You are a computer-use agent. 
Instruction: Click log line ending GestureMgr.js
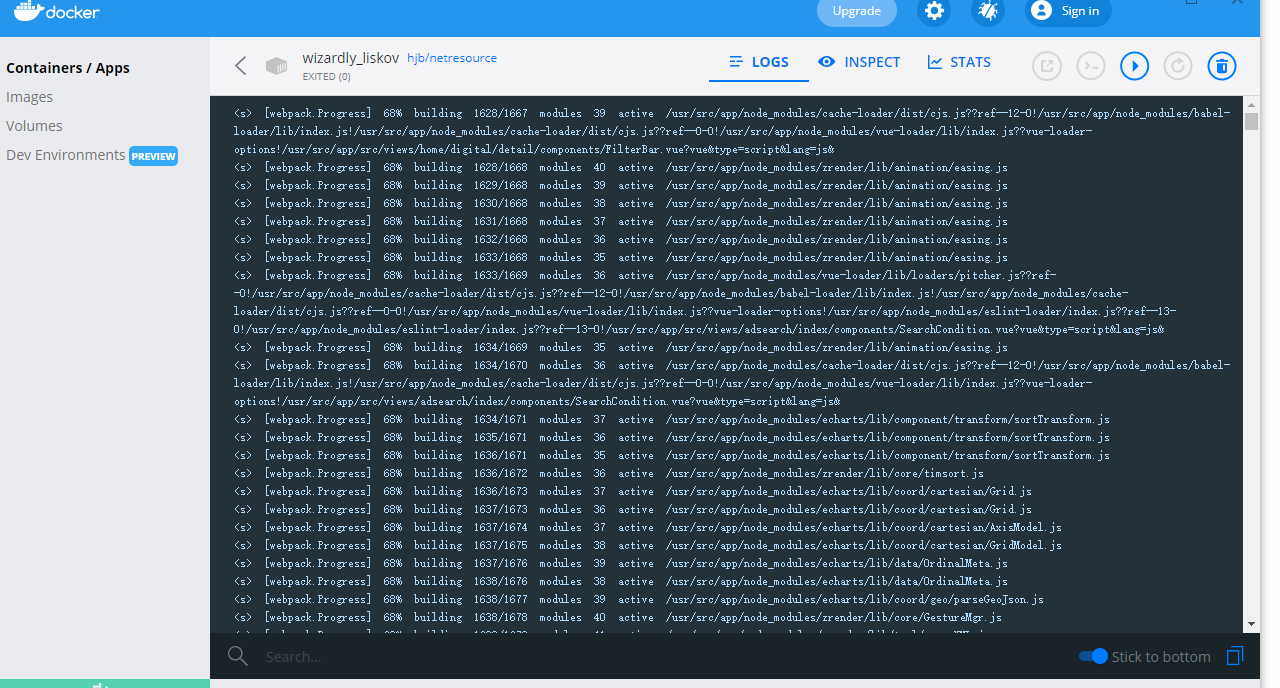click(618, 618)
